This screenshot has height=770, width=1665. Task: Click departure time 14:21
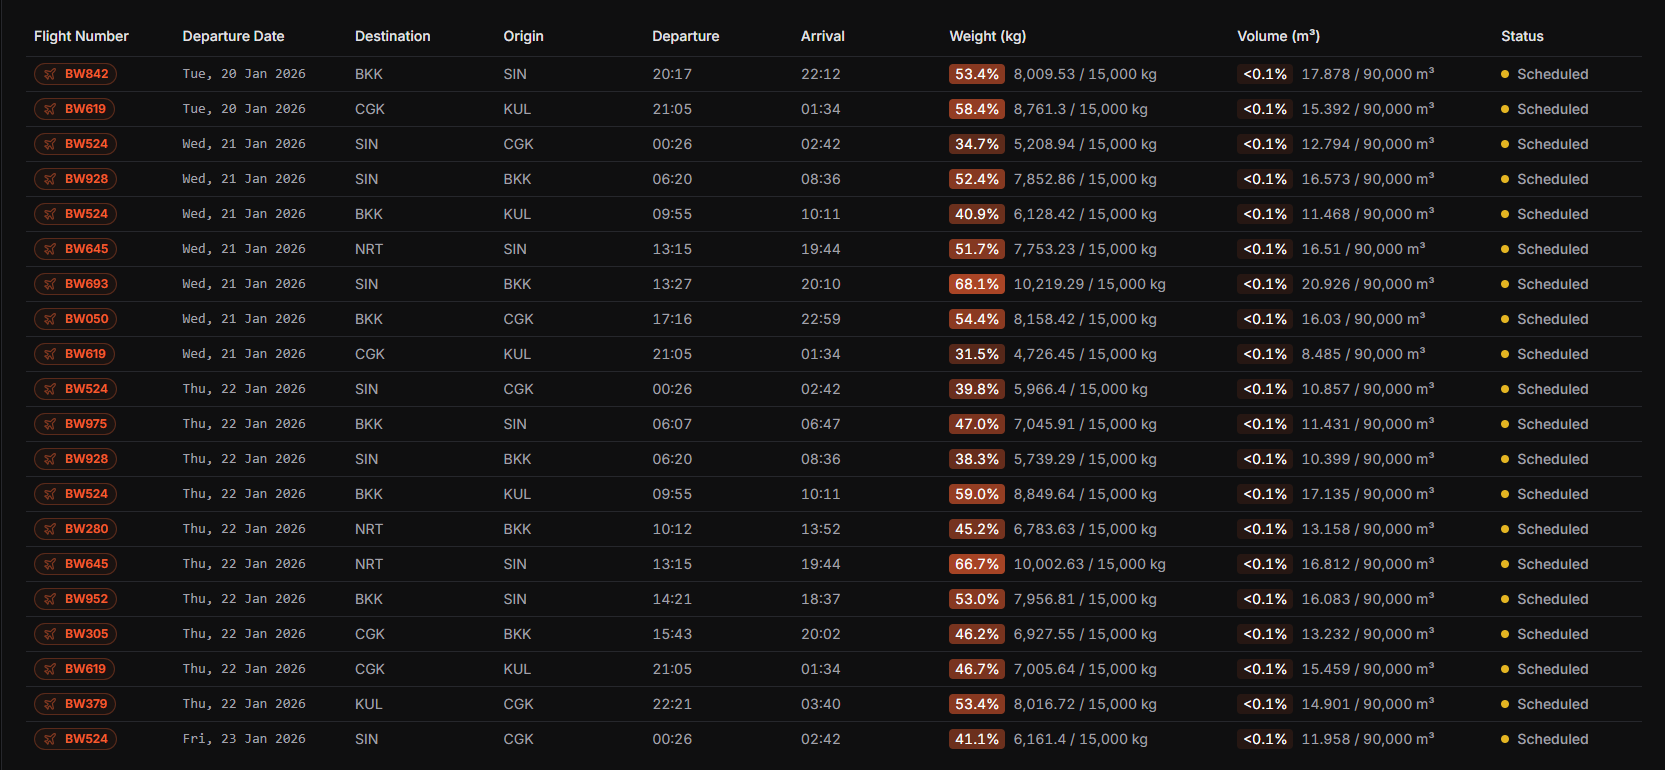coord(672,599)
